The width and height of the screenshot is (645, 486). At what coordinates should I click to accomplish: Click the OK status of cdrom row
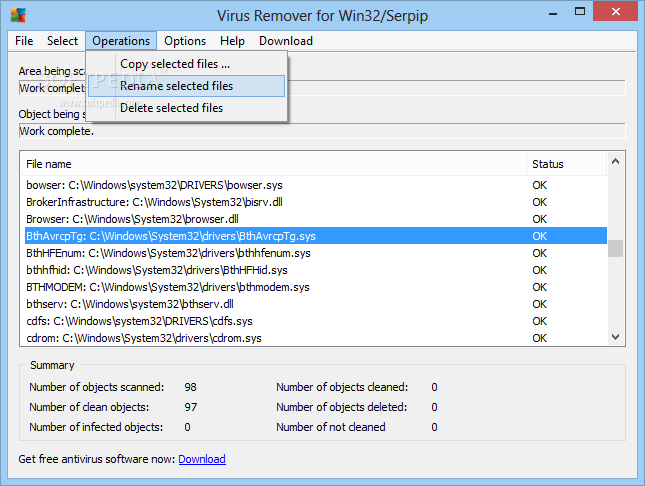[539, 338]
